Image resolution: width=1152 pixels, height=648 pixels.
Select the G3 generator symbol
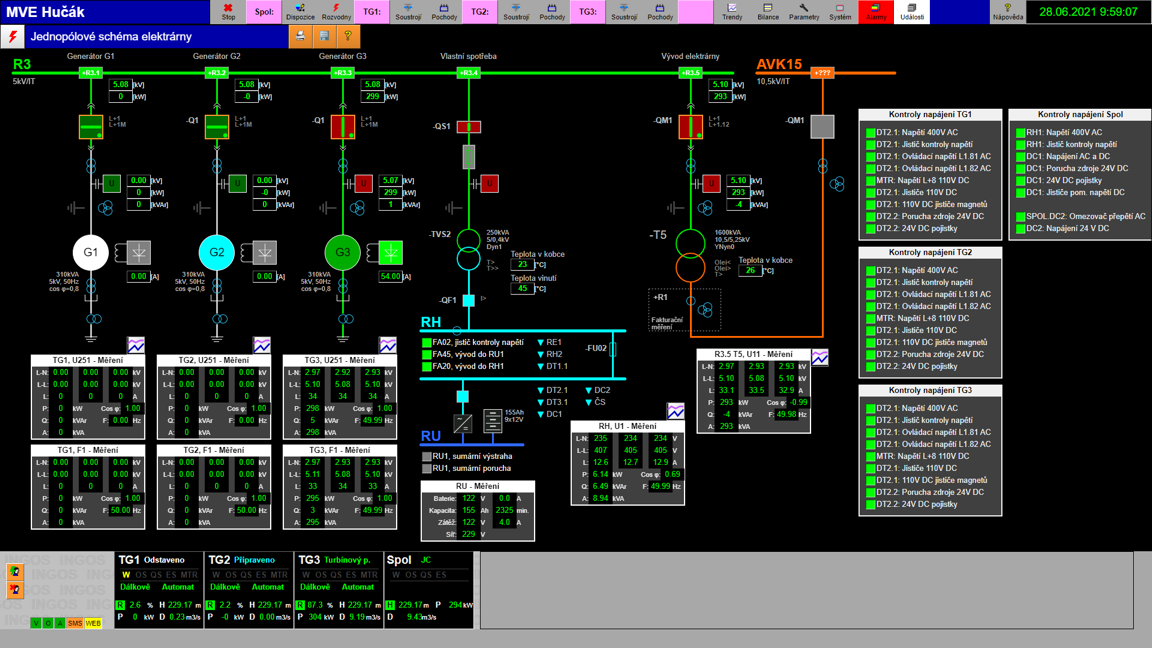tap(342, 253)
